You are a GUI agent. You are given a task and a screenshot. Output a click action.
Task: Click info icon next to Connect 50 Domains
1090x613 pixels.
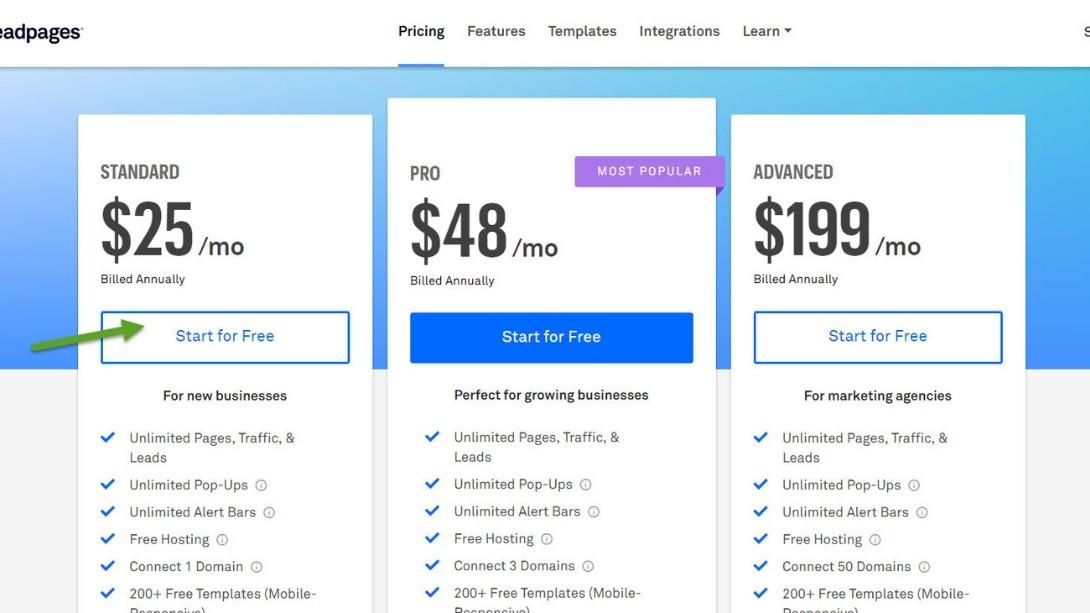(924, 567)
